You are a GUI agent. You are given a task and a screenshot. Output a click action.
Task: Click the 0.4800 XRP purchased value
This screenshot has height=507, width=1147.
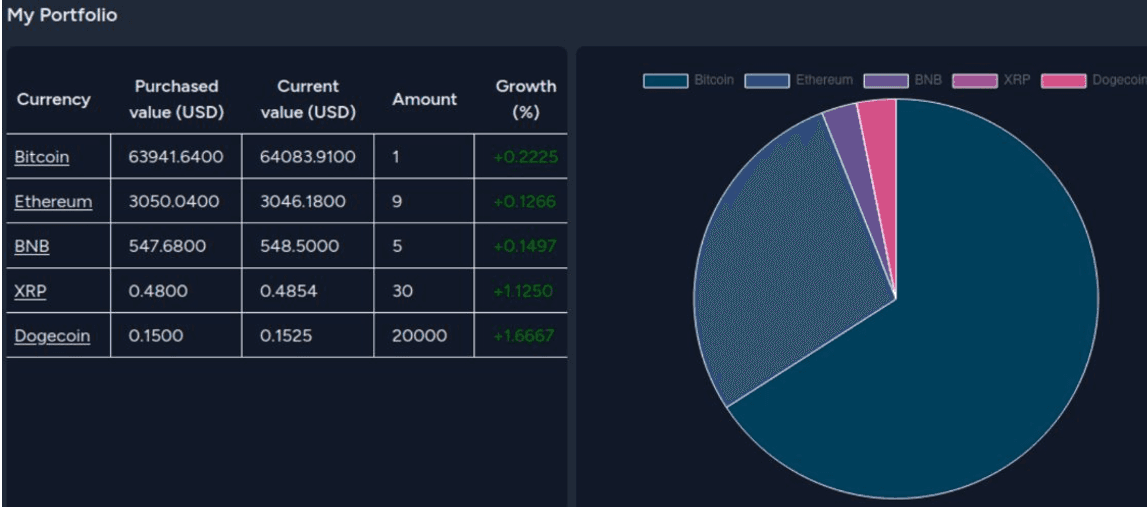[x=158, y=291]
